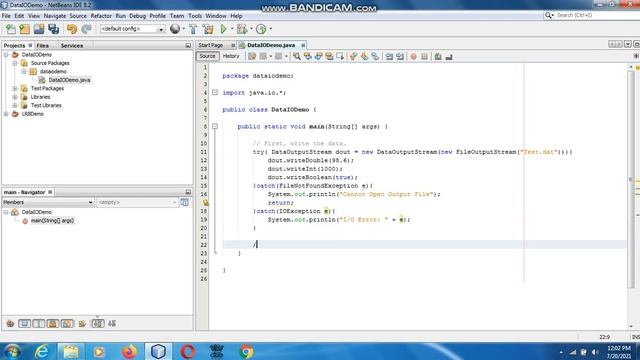Collapse the main method code fold

click(215, 127)
